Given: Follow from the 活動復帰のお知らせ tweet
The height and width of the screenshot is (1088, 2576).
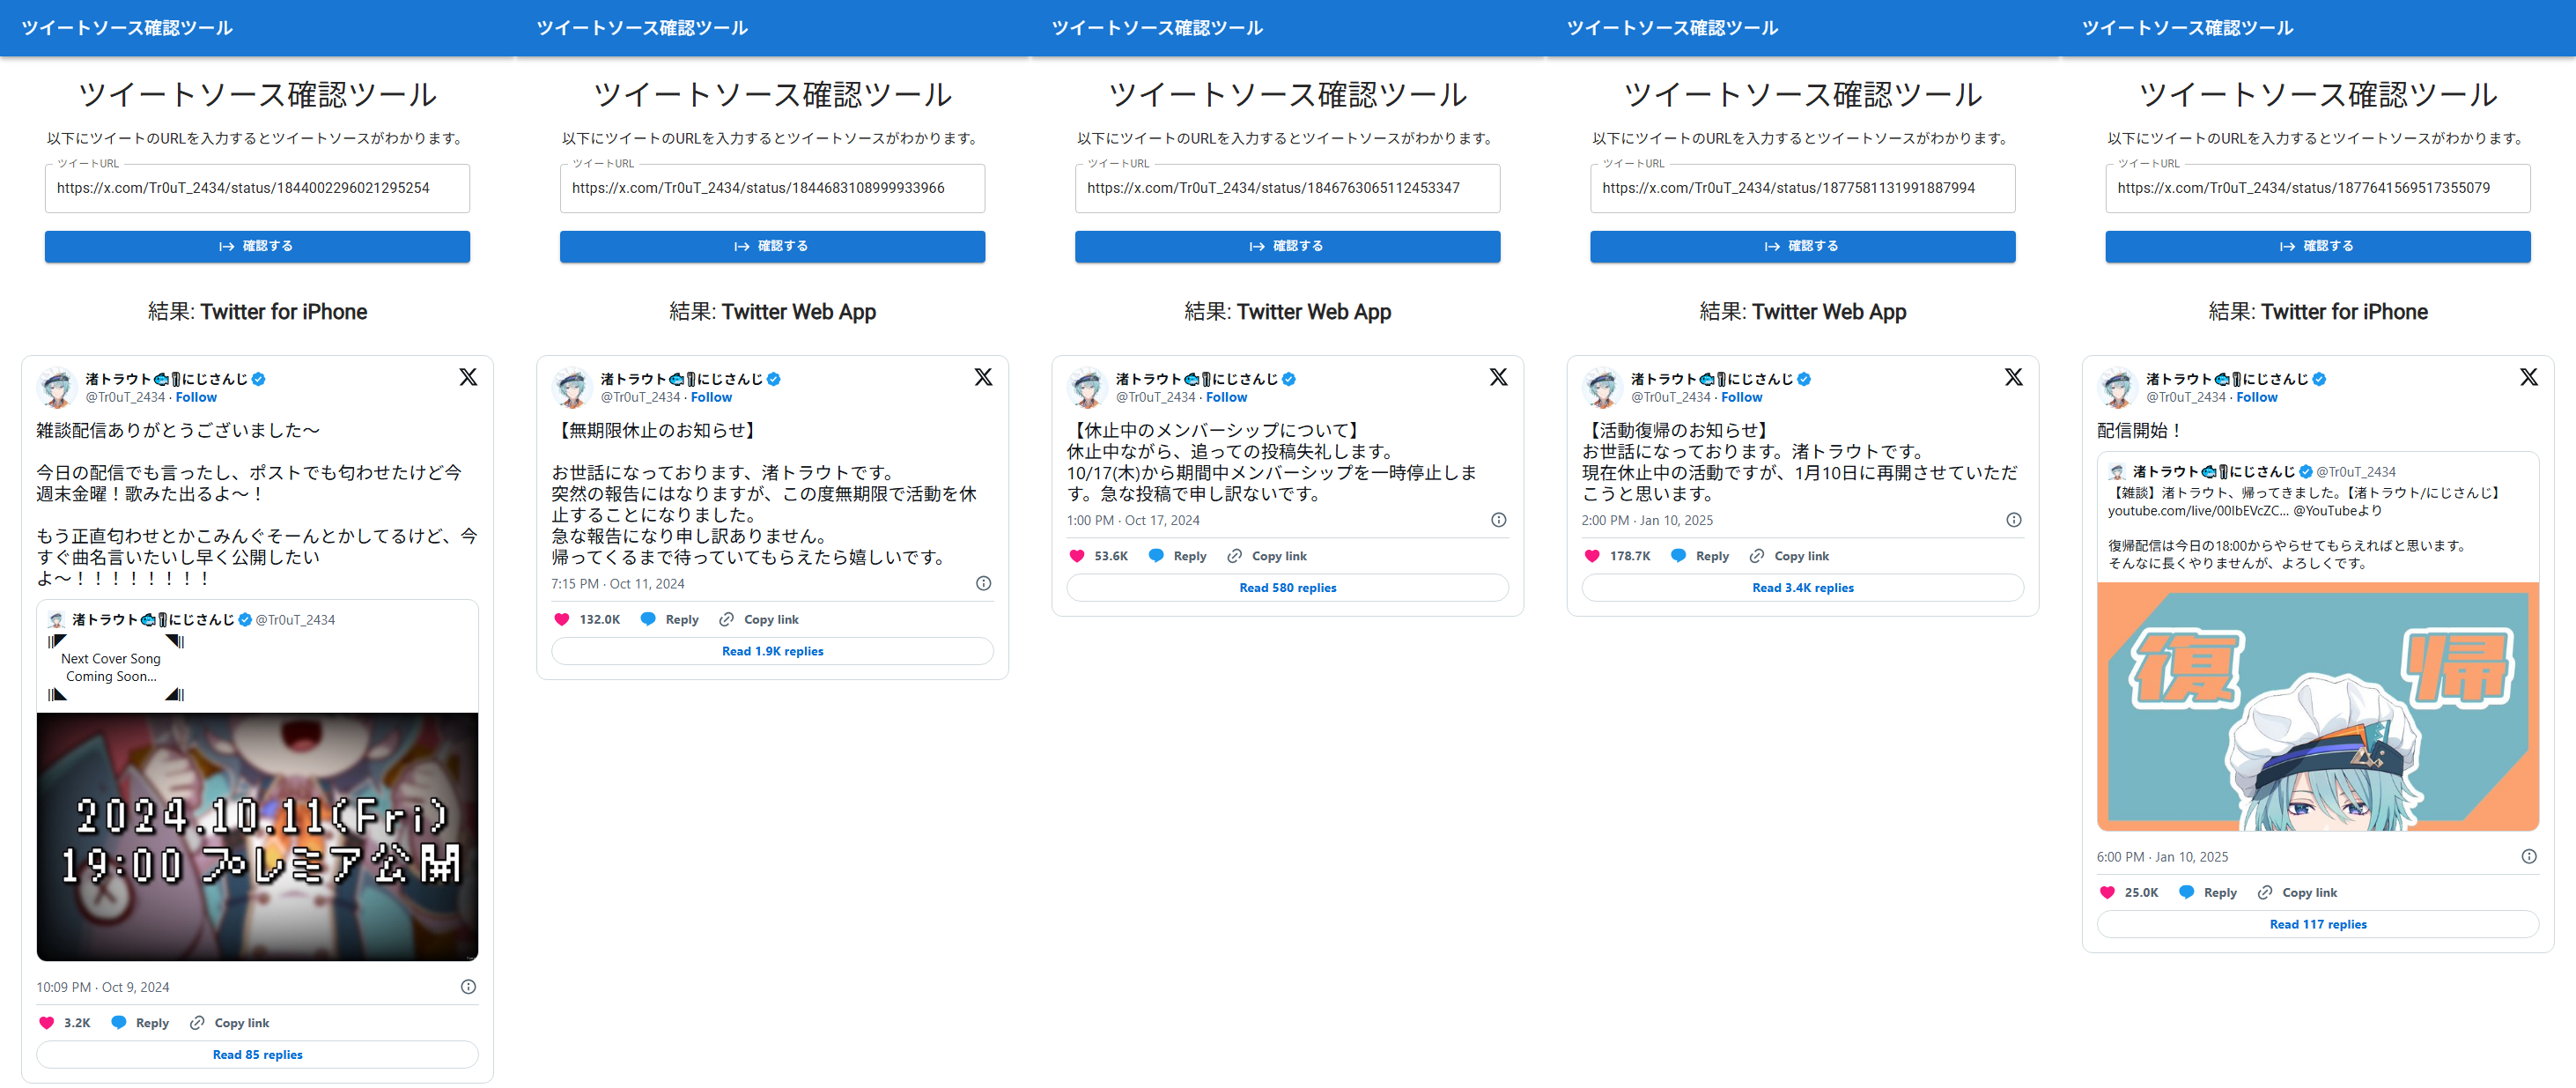Looking at the screenshot, I should point(1741,398).
